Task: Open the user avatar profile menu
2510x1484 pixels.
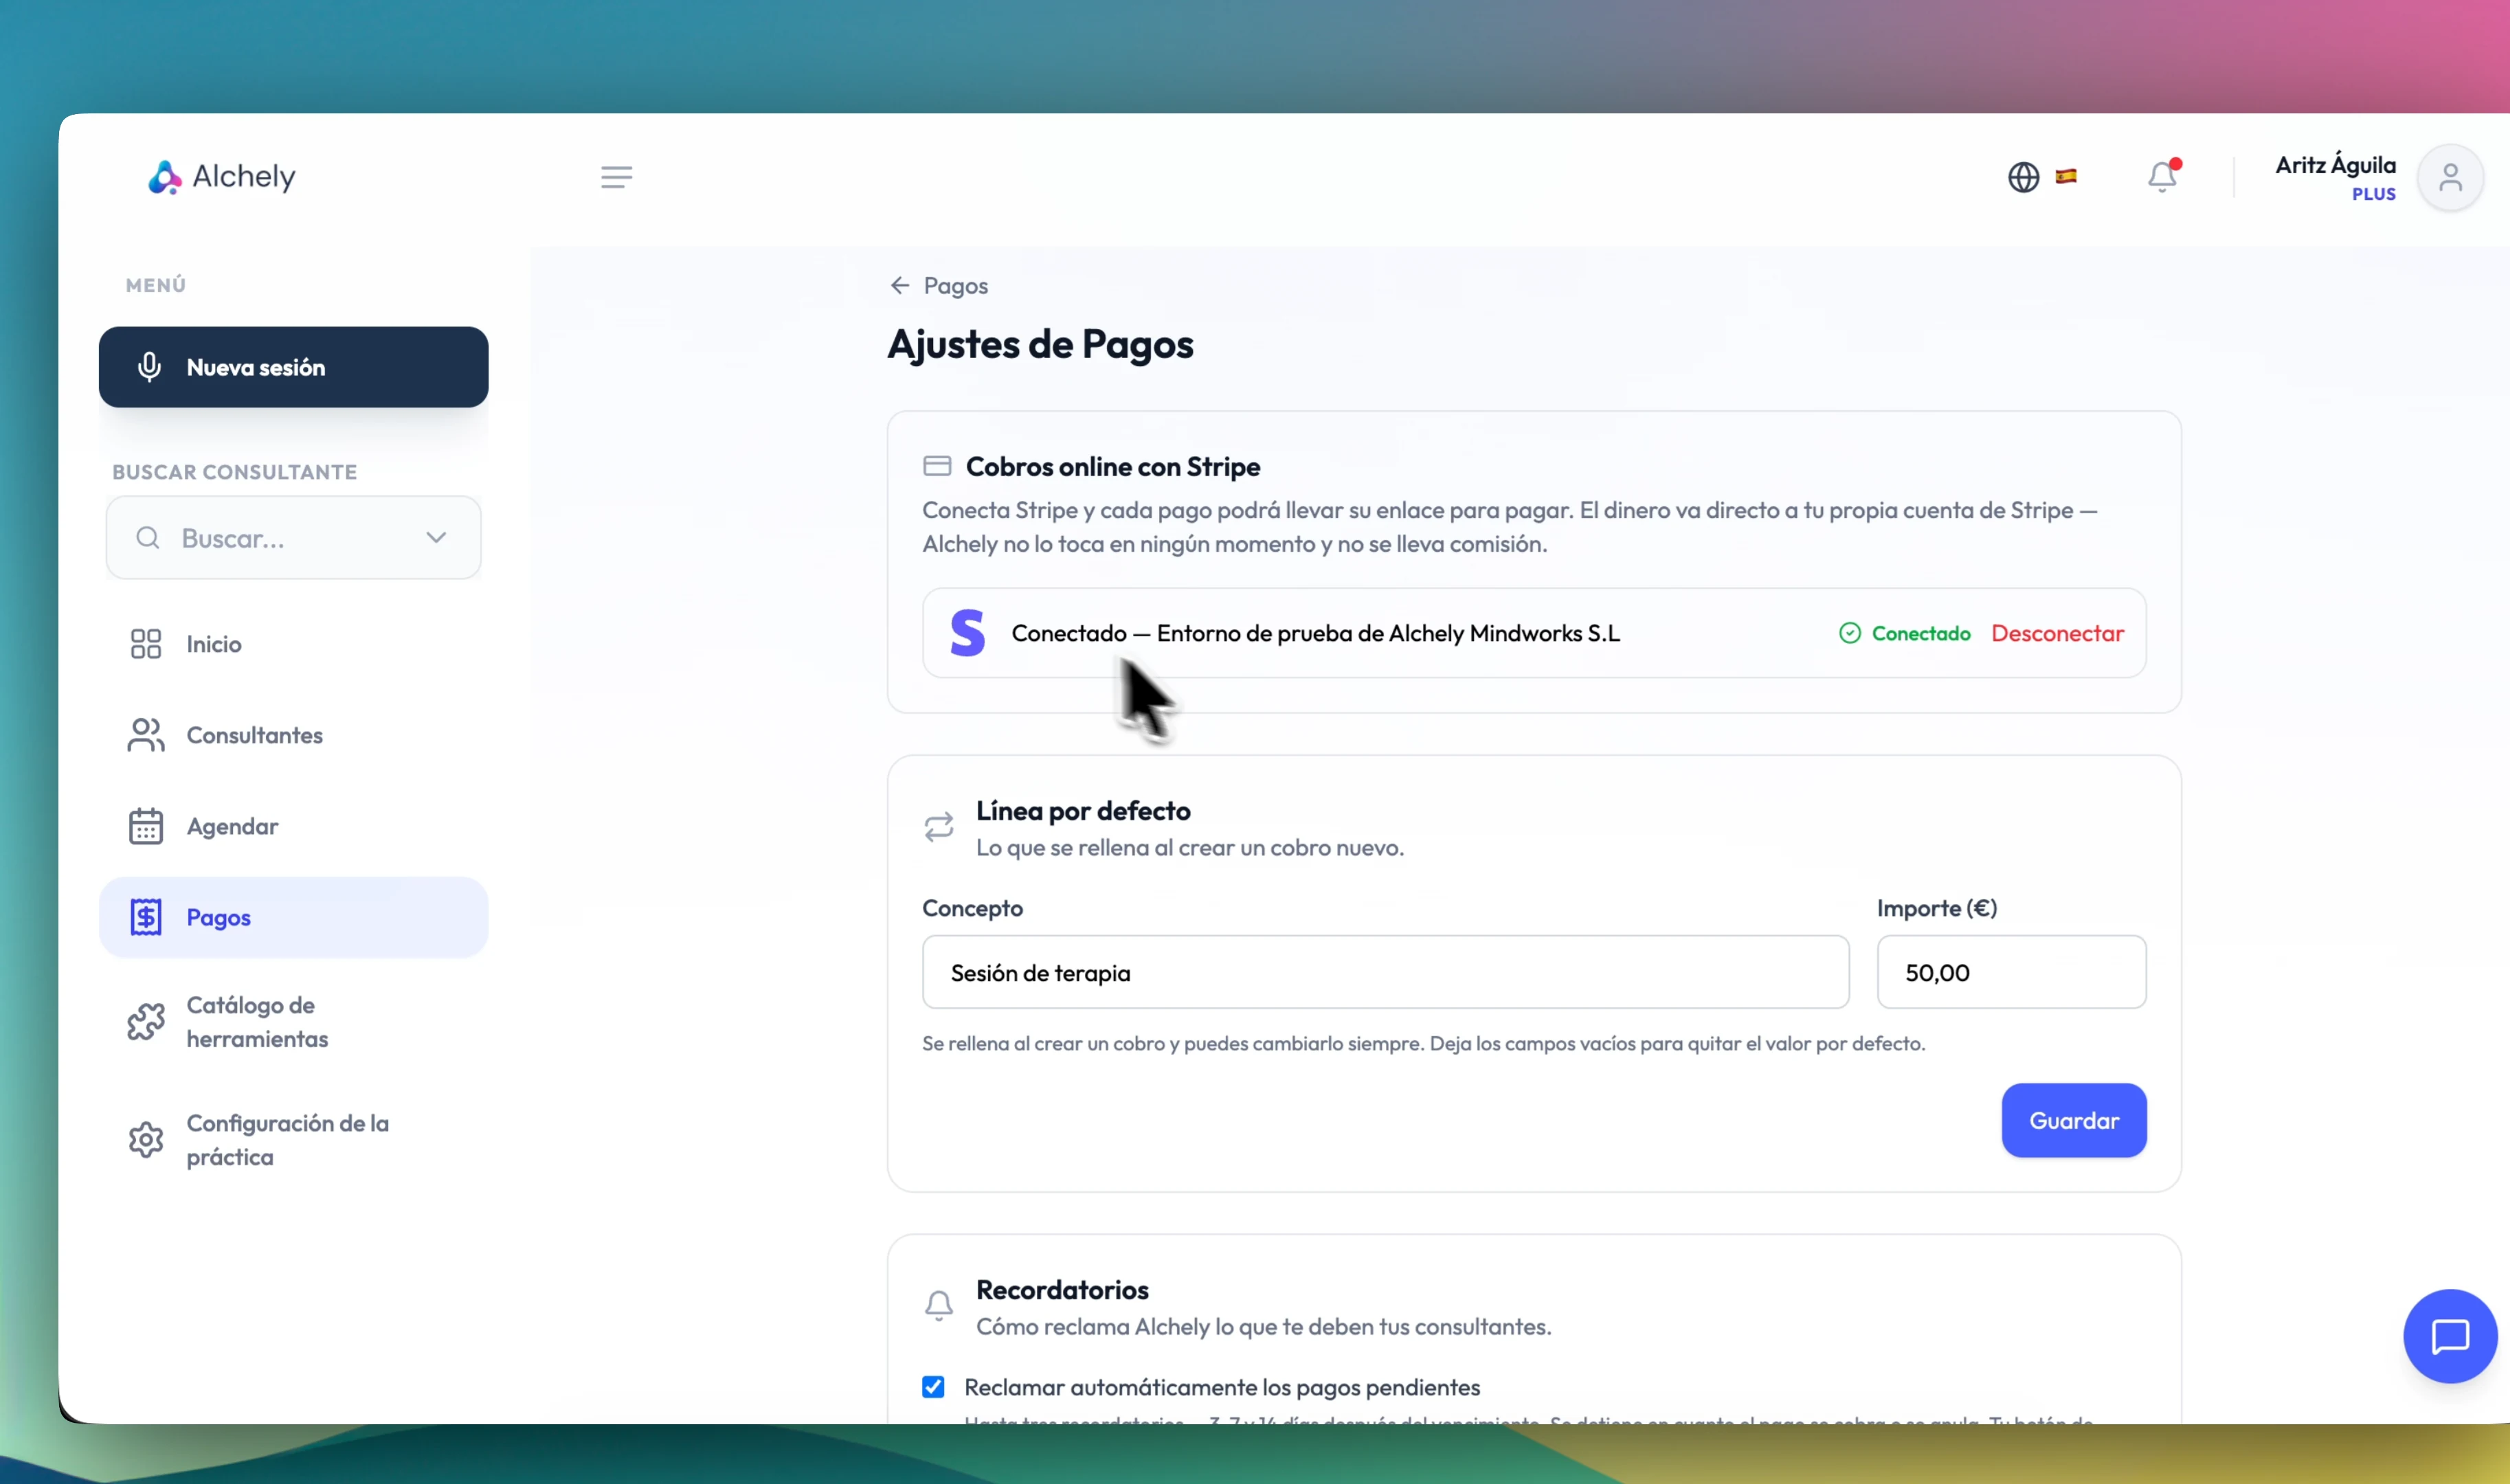Action: pyautogui.click(x=2450, y=178)
